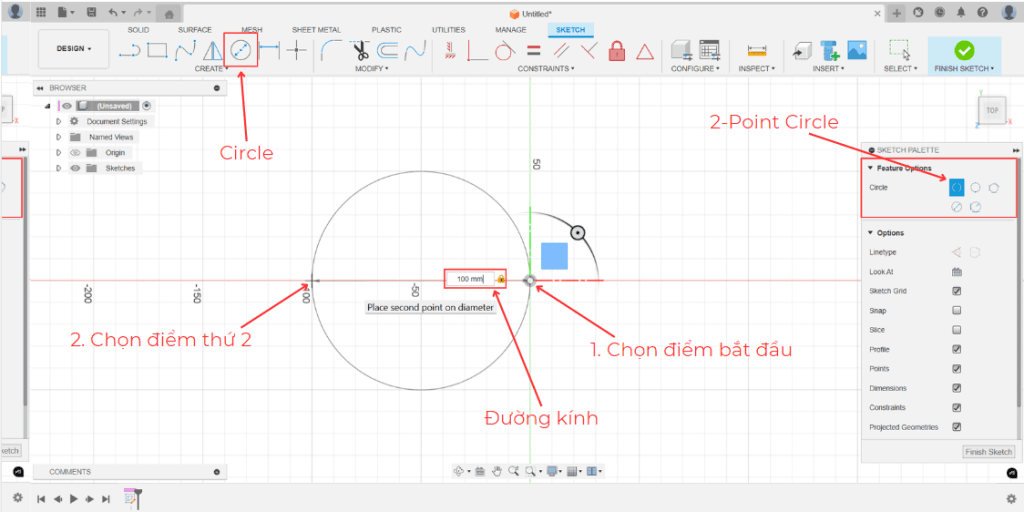The height and width of the screenshot is (512, 1024).
Task: Disable the Sketch Grid checkbox
Action: pos(957,291)
